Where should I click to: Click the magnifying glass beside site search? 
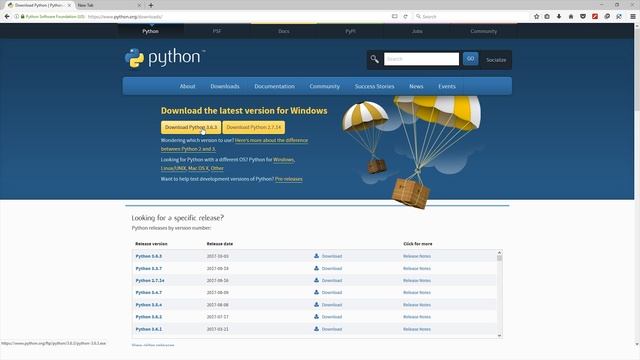point(374,59)
